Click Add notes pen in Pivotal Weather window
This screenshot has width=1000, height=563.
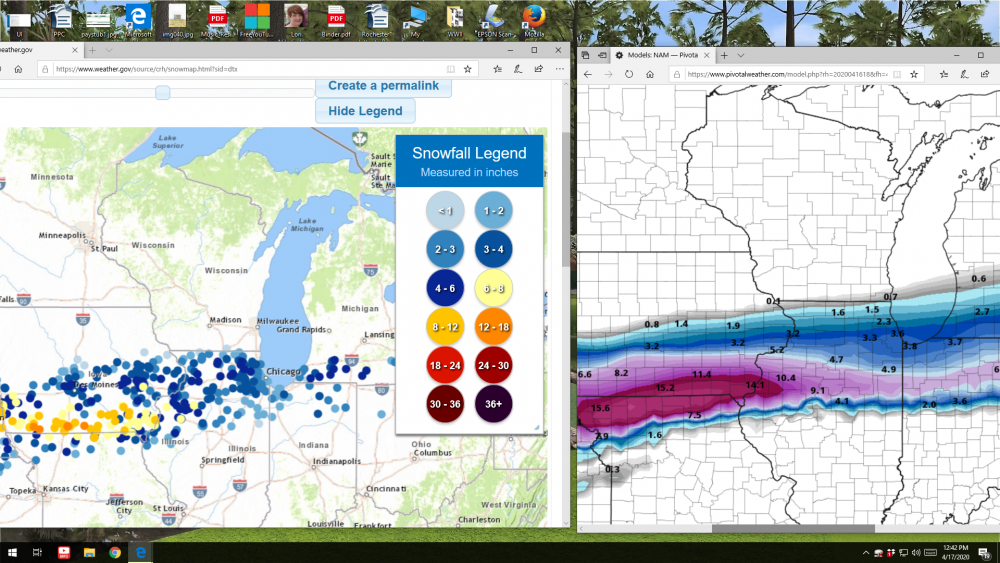965,74
